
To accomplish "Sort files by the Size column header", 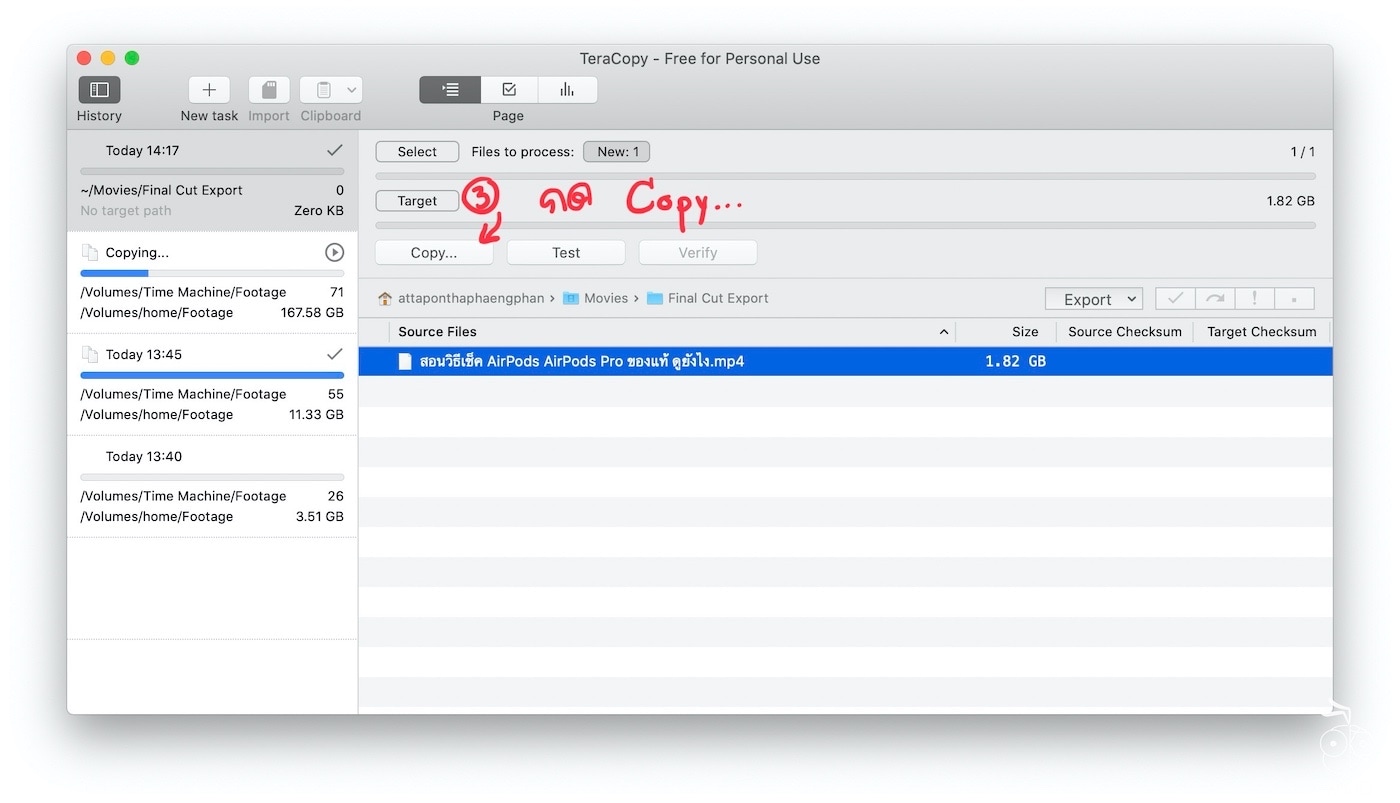I will tap(1024, 331).
